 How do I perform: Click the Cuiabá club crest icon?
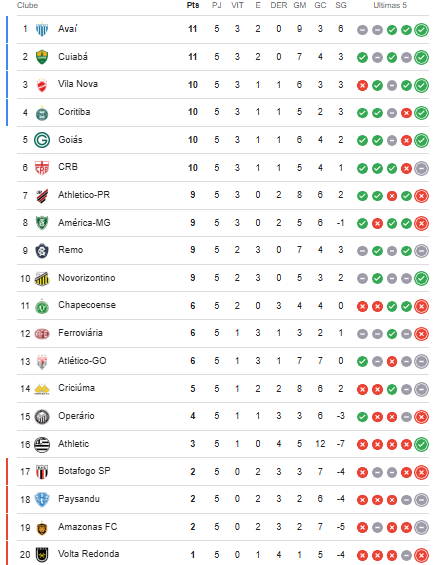(x=42, y=57)
